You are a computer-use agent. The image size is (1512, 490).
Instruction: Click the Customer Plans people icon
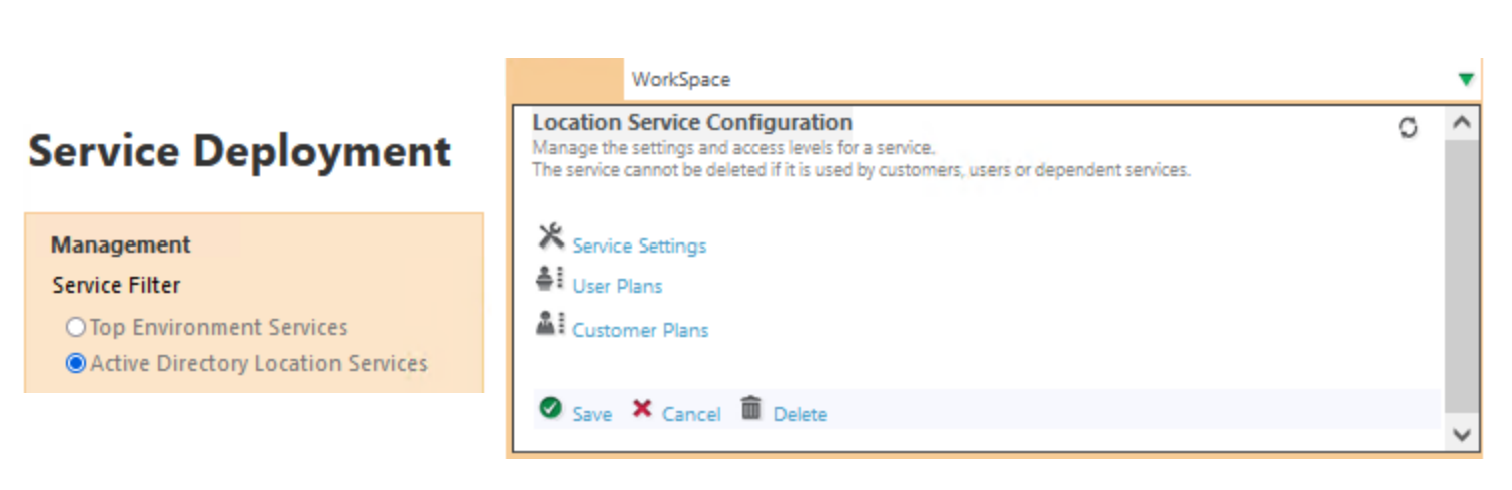(x=550, y=323)
